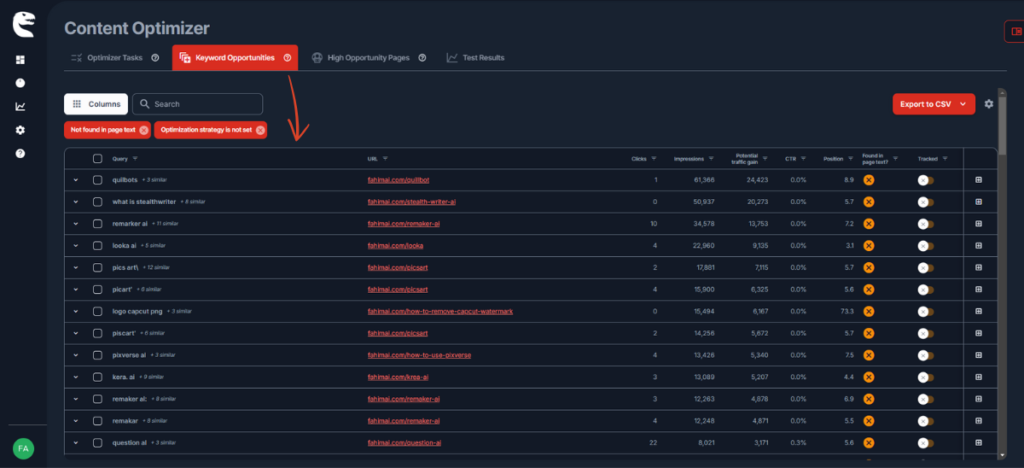The height and width of the screenshot is (468, 1024).
Task: Open the fahimai.com/looka link
Action: pyautogui.click(x=395, y=245)
